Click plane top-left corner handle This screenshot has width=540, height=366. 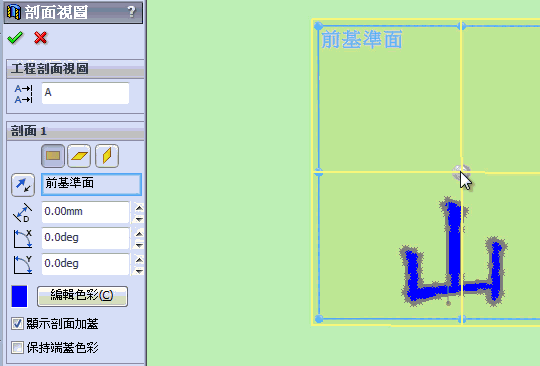pyautogui.click(x=319, y=26)
